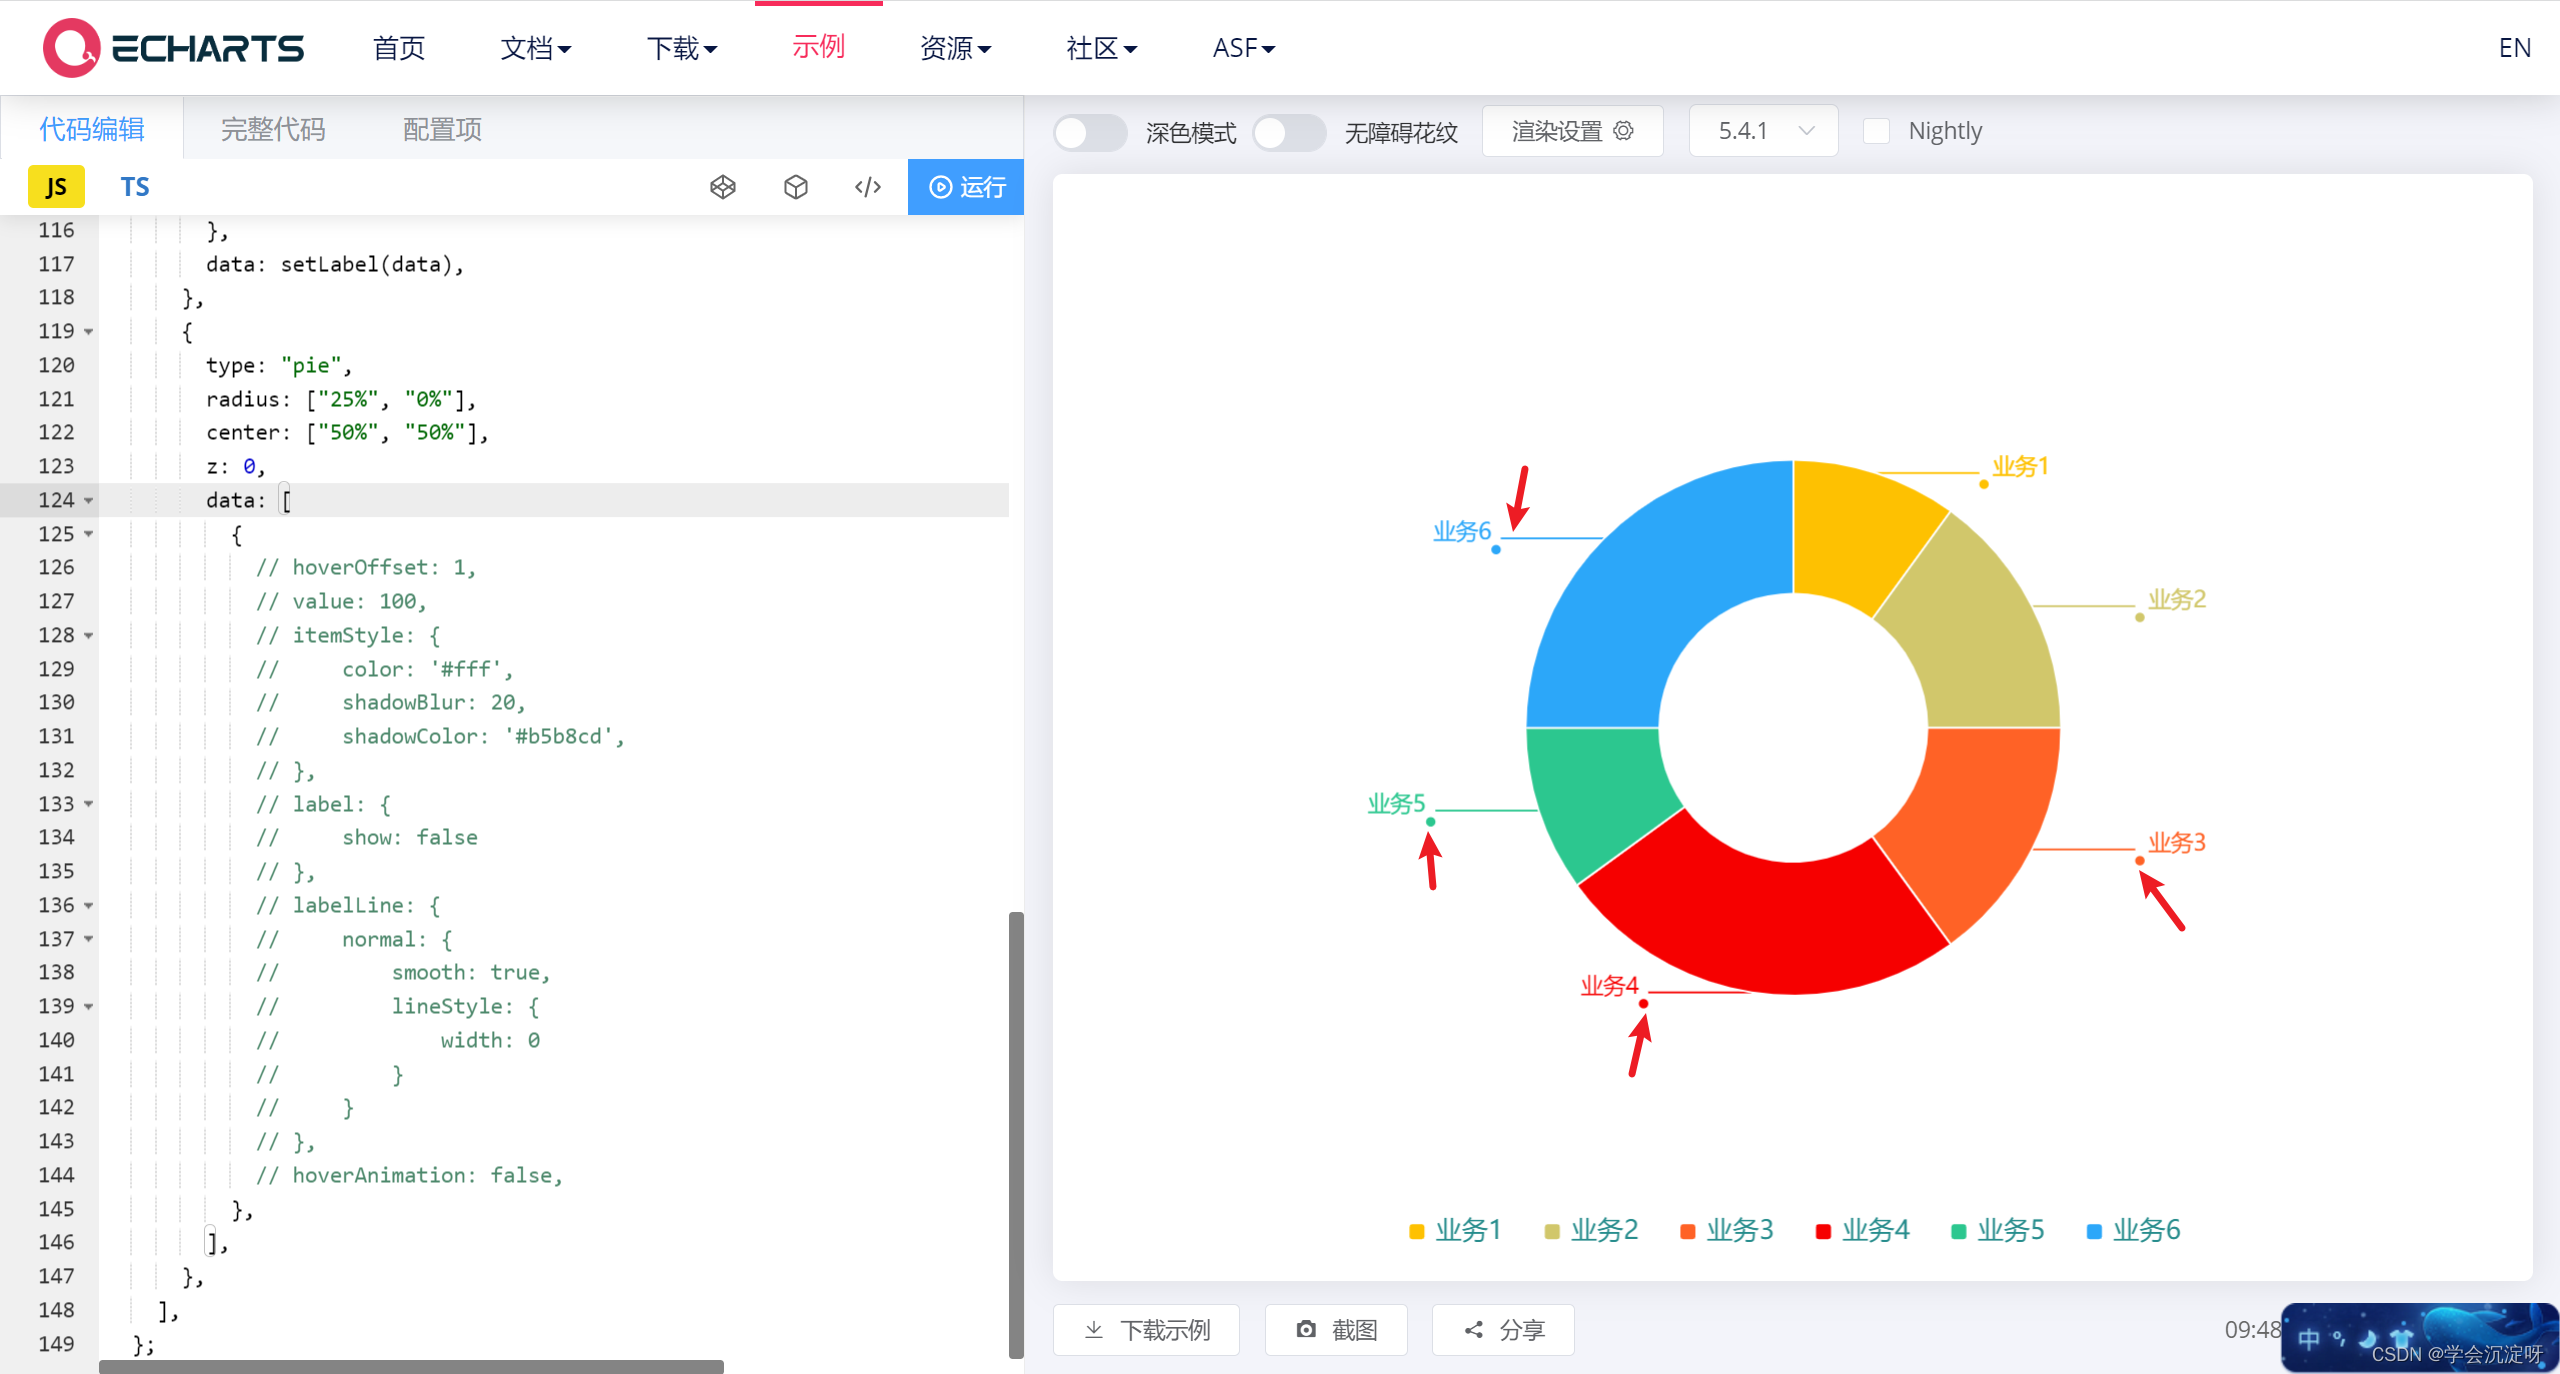
Task: Toggle 业务2 legend item
Action: point(1591,1230)
